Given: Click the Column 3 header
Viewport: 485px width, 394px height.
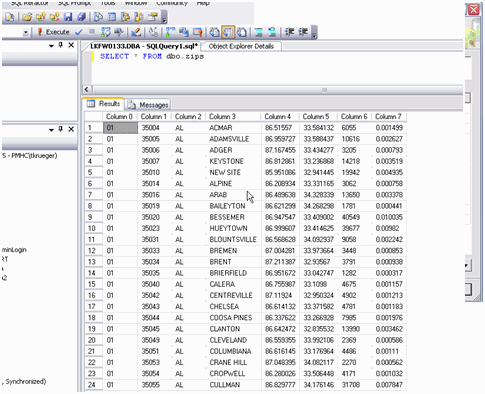Looking at the screenshot, I should [233, 117].
